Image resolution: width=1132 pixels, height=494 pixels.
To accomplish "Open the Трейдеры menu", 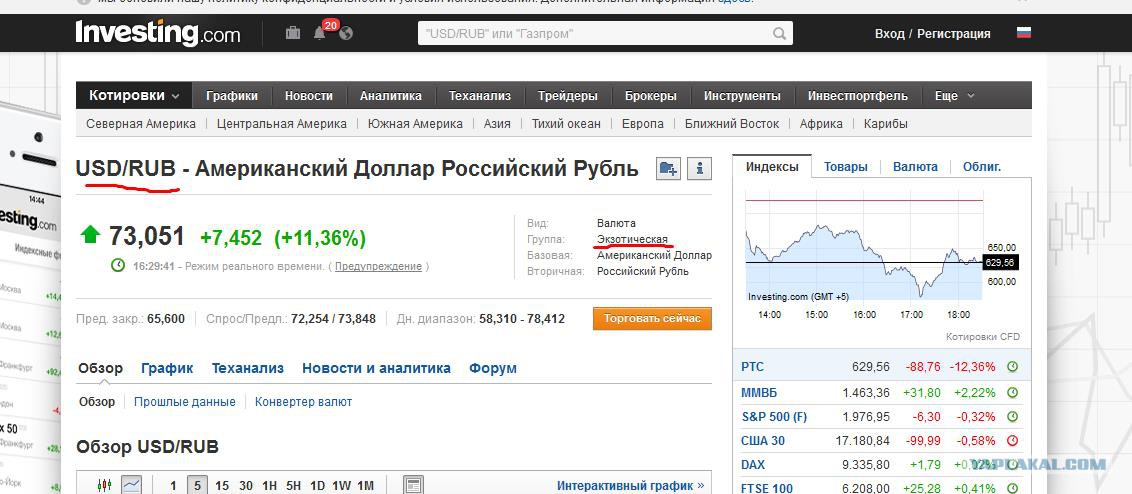I will (x=567, y=95).
